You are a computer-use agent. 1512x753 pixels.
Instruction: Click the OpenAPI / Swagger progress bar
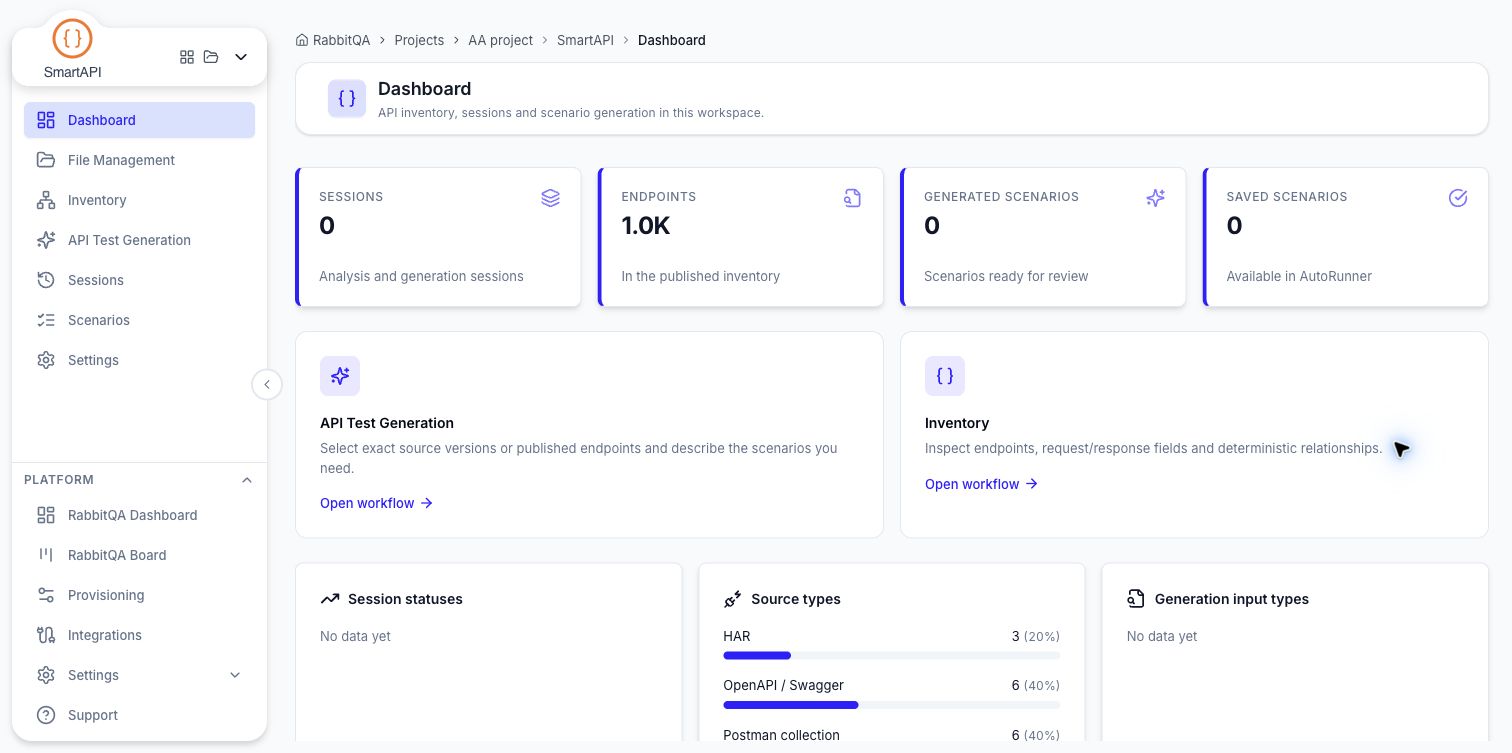click(x=891, y=705)
